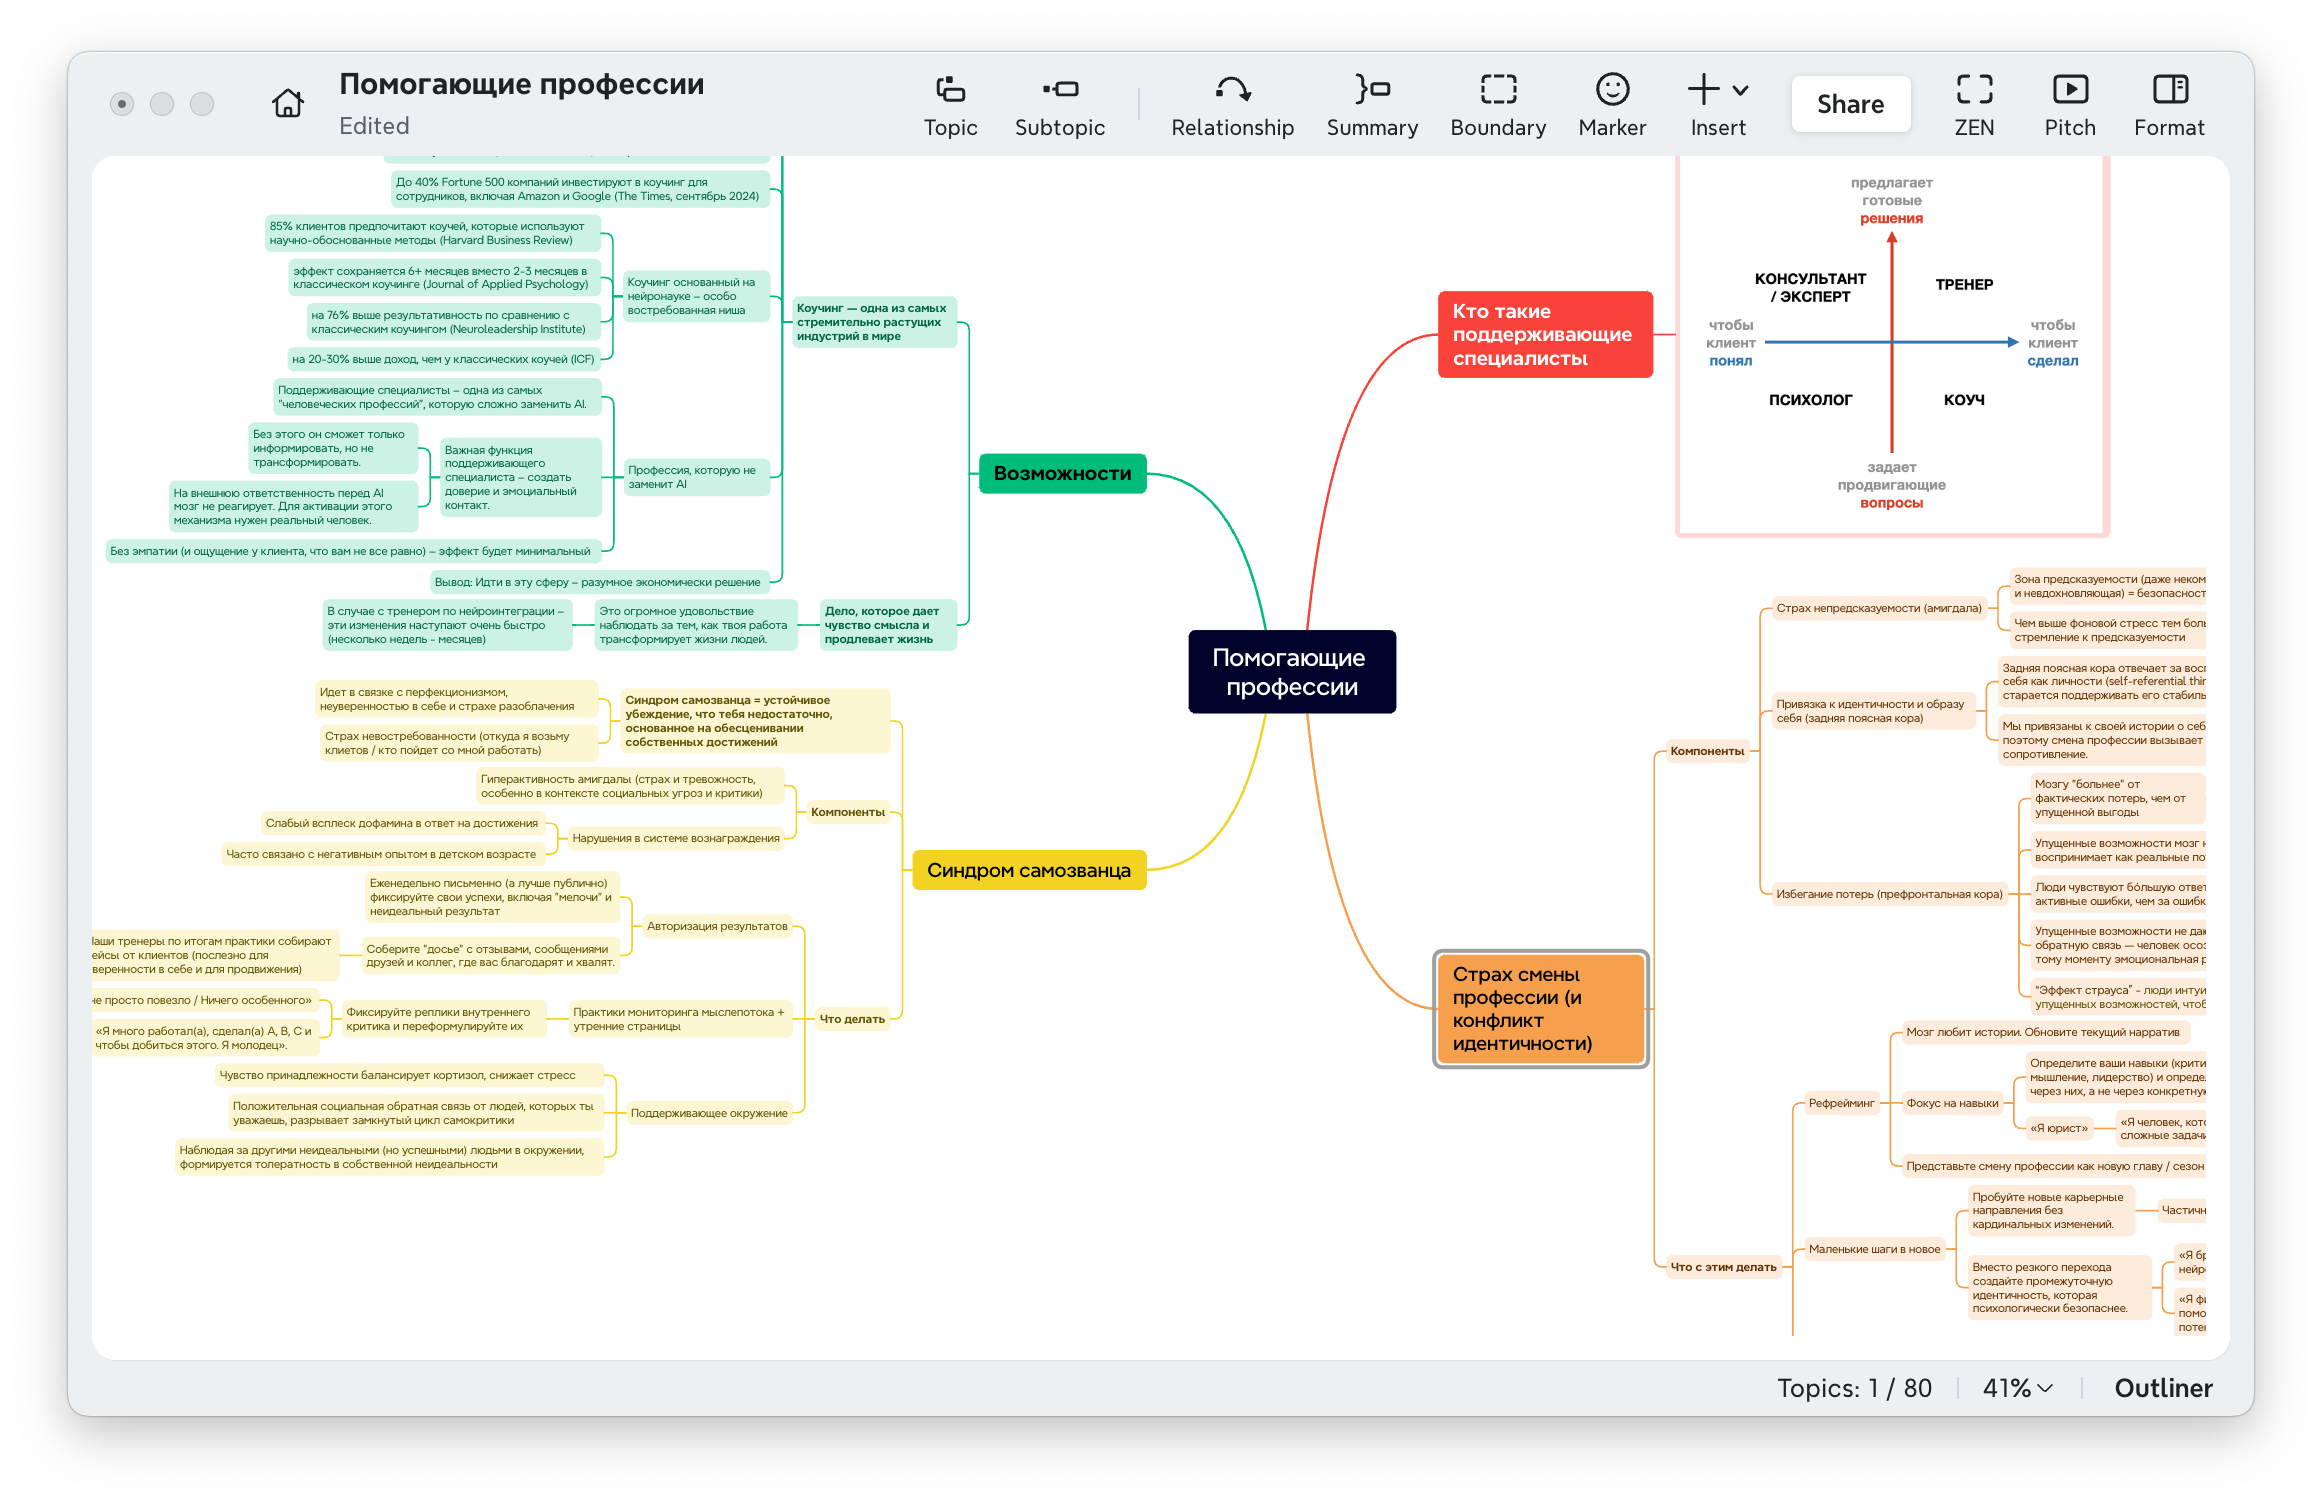Screen dimensions: 2322x1500
Task: Click the document title Помогающие профессии
Action: point(521,85)
